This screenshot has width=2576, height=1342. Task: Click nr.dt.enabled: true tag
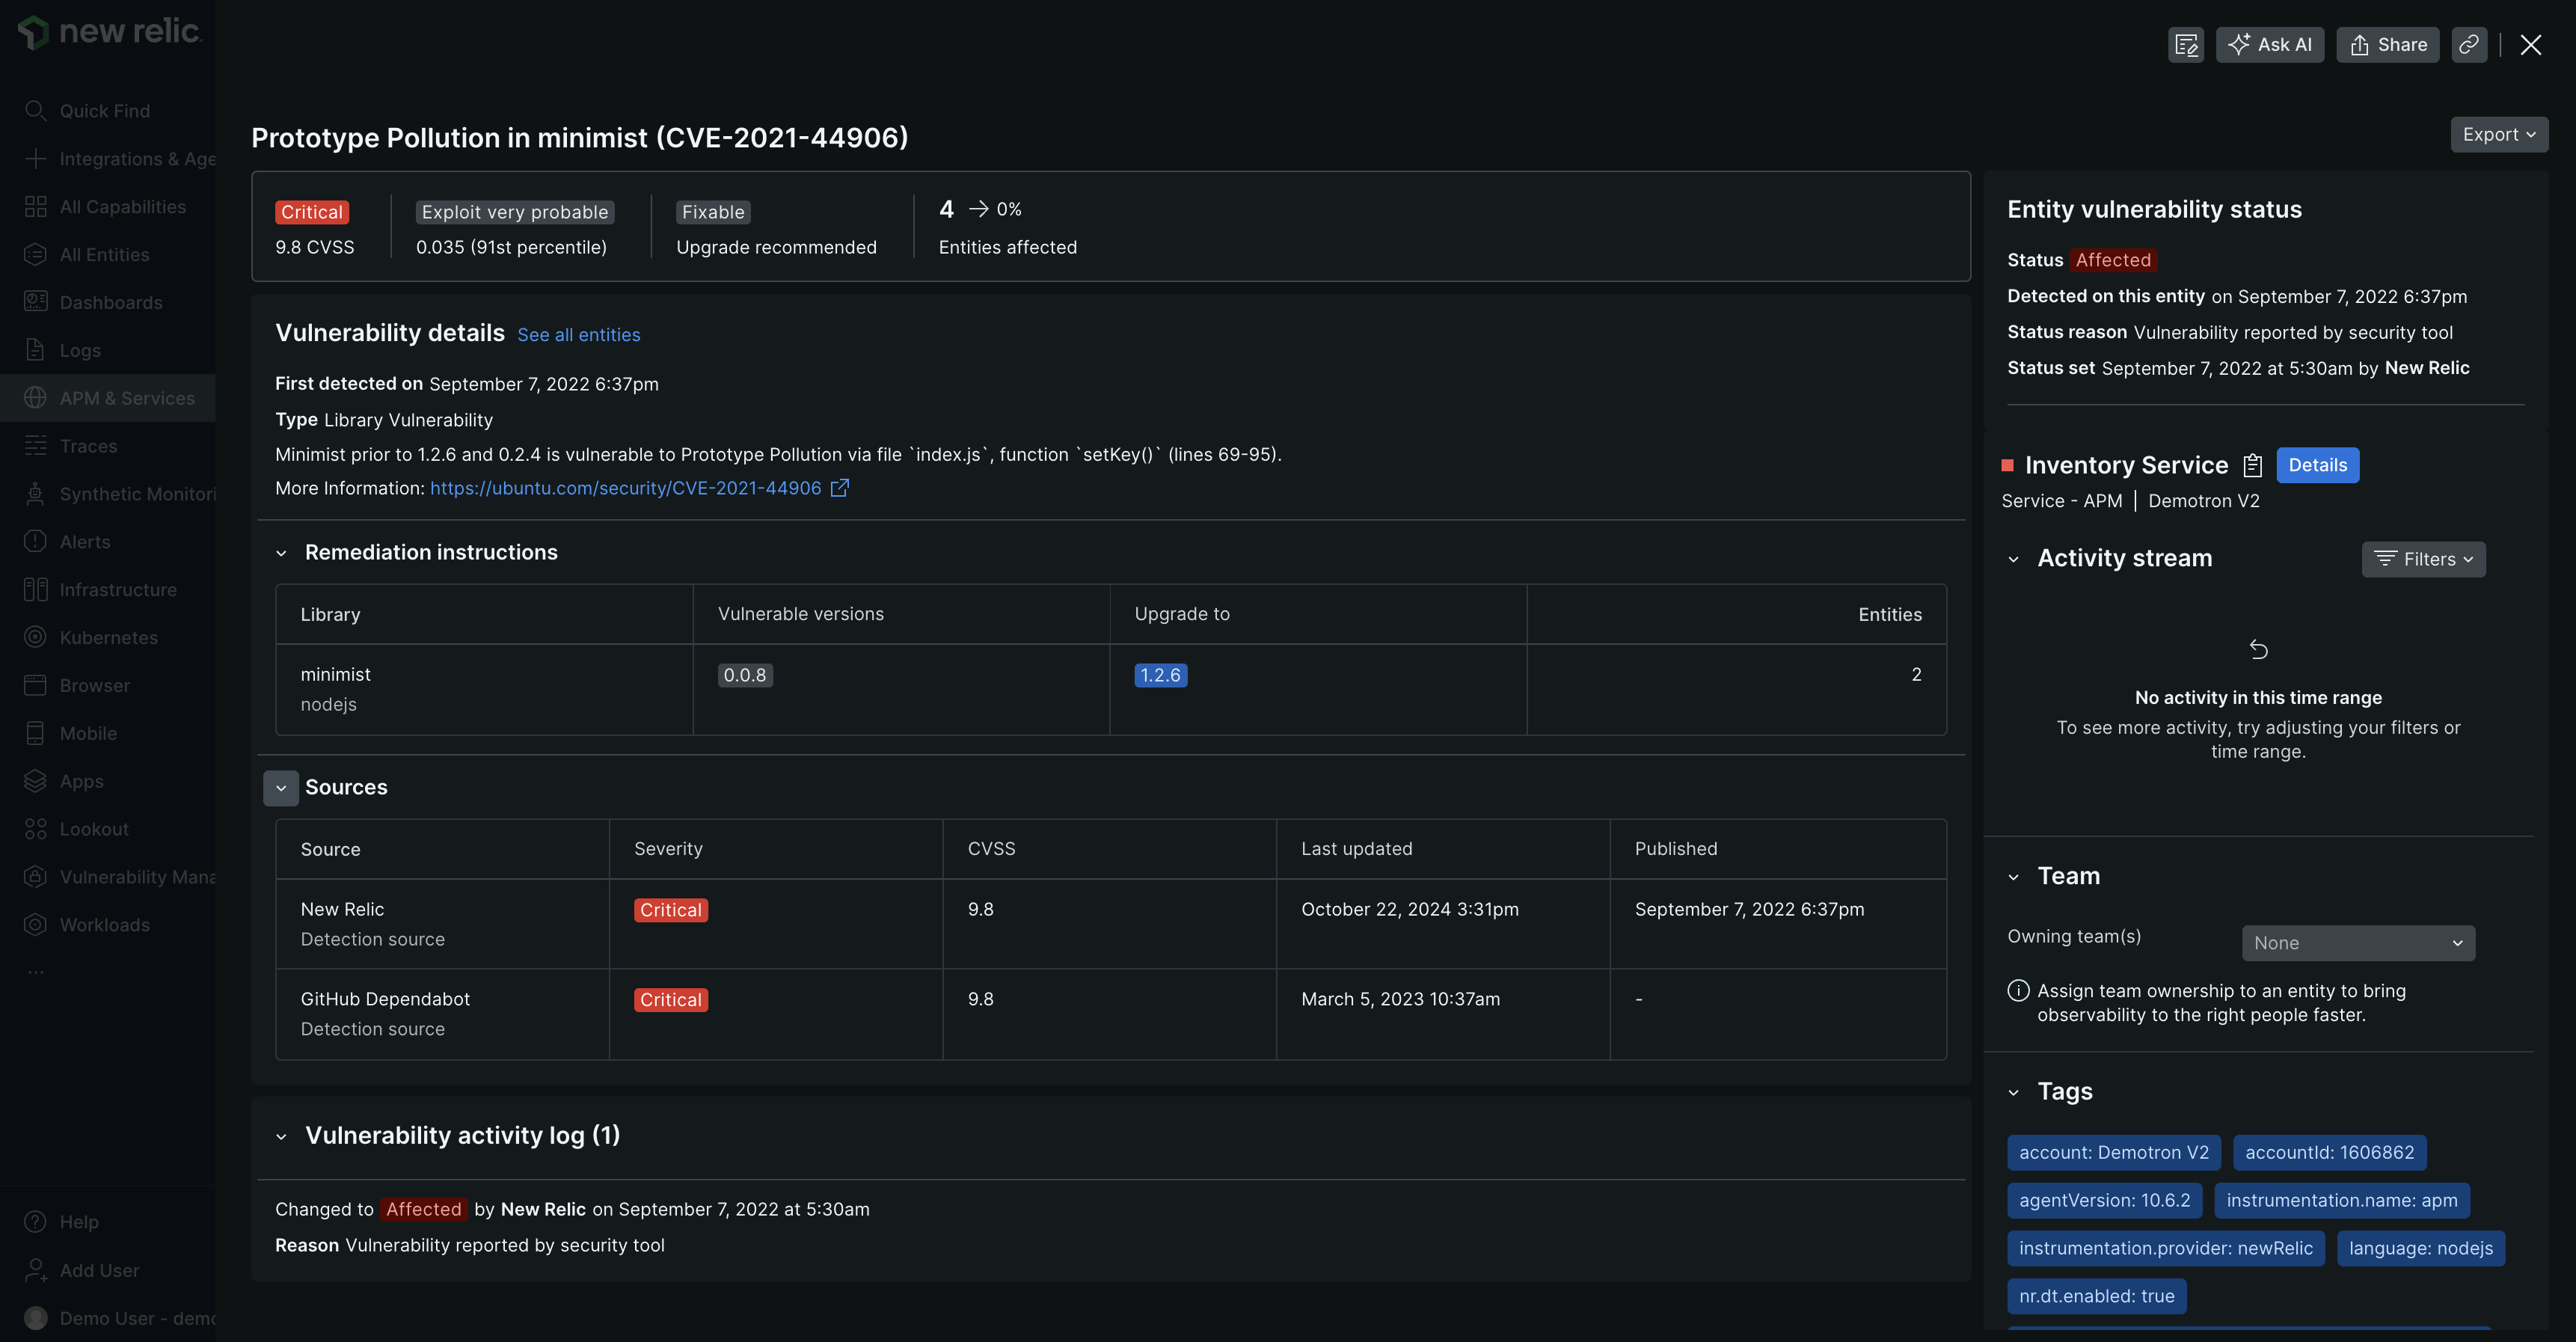[x=2096, y=1297]
